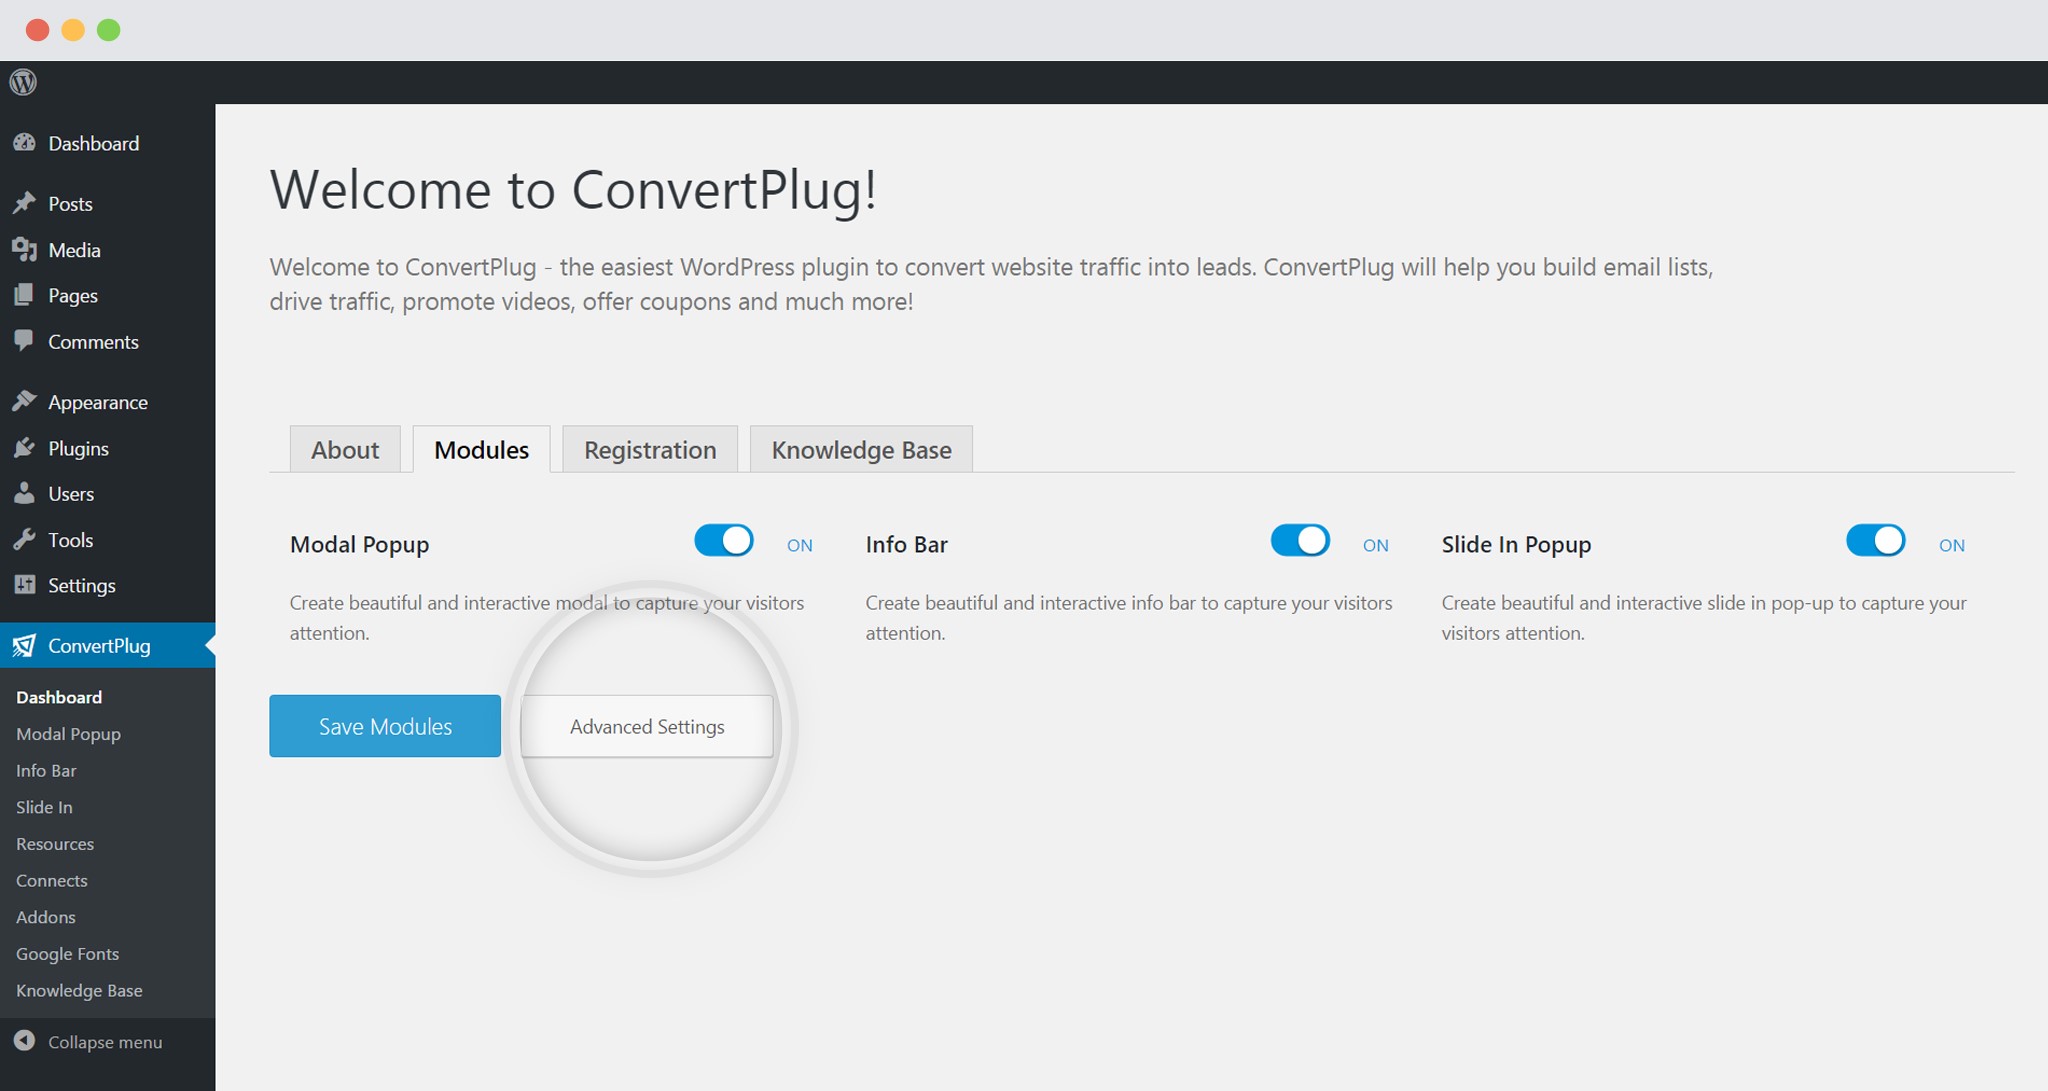
Task: Click the Slide In Popup module heading
Action: (1516, 544)
